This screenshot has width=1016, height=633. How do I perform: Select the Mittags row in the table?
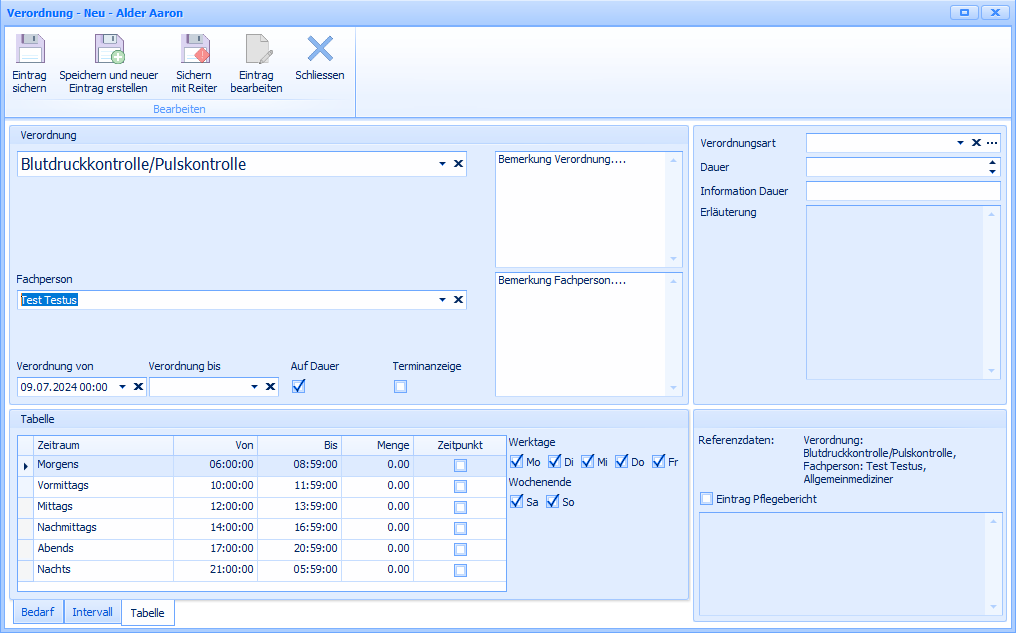tap(55, 506)
